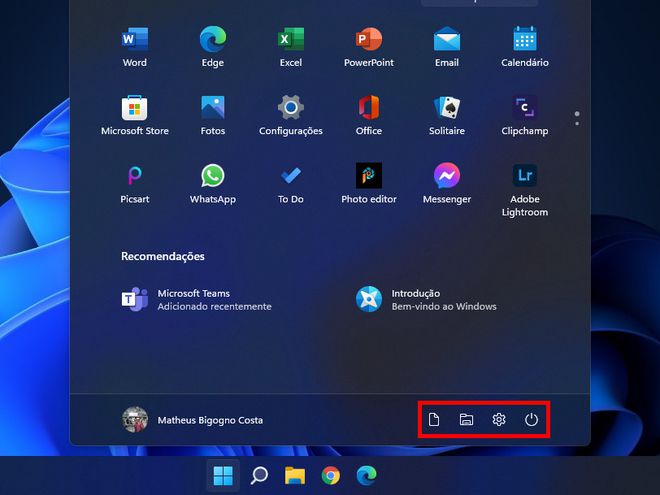Open Configurações from pinned apps
This screenshot has height=495, width=660.
tap(291, 115)
